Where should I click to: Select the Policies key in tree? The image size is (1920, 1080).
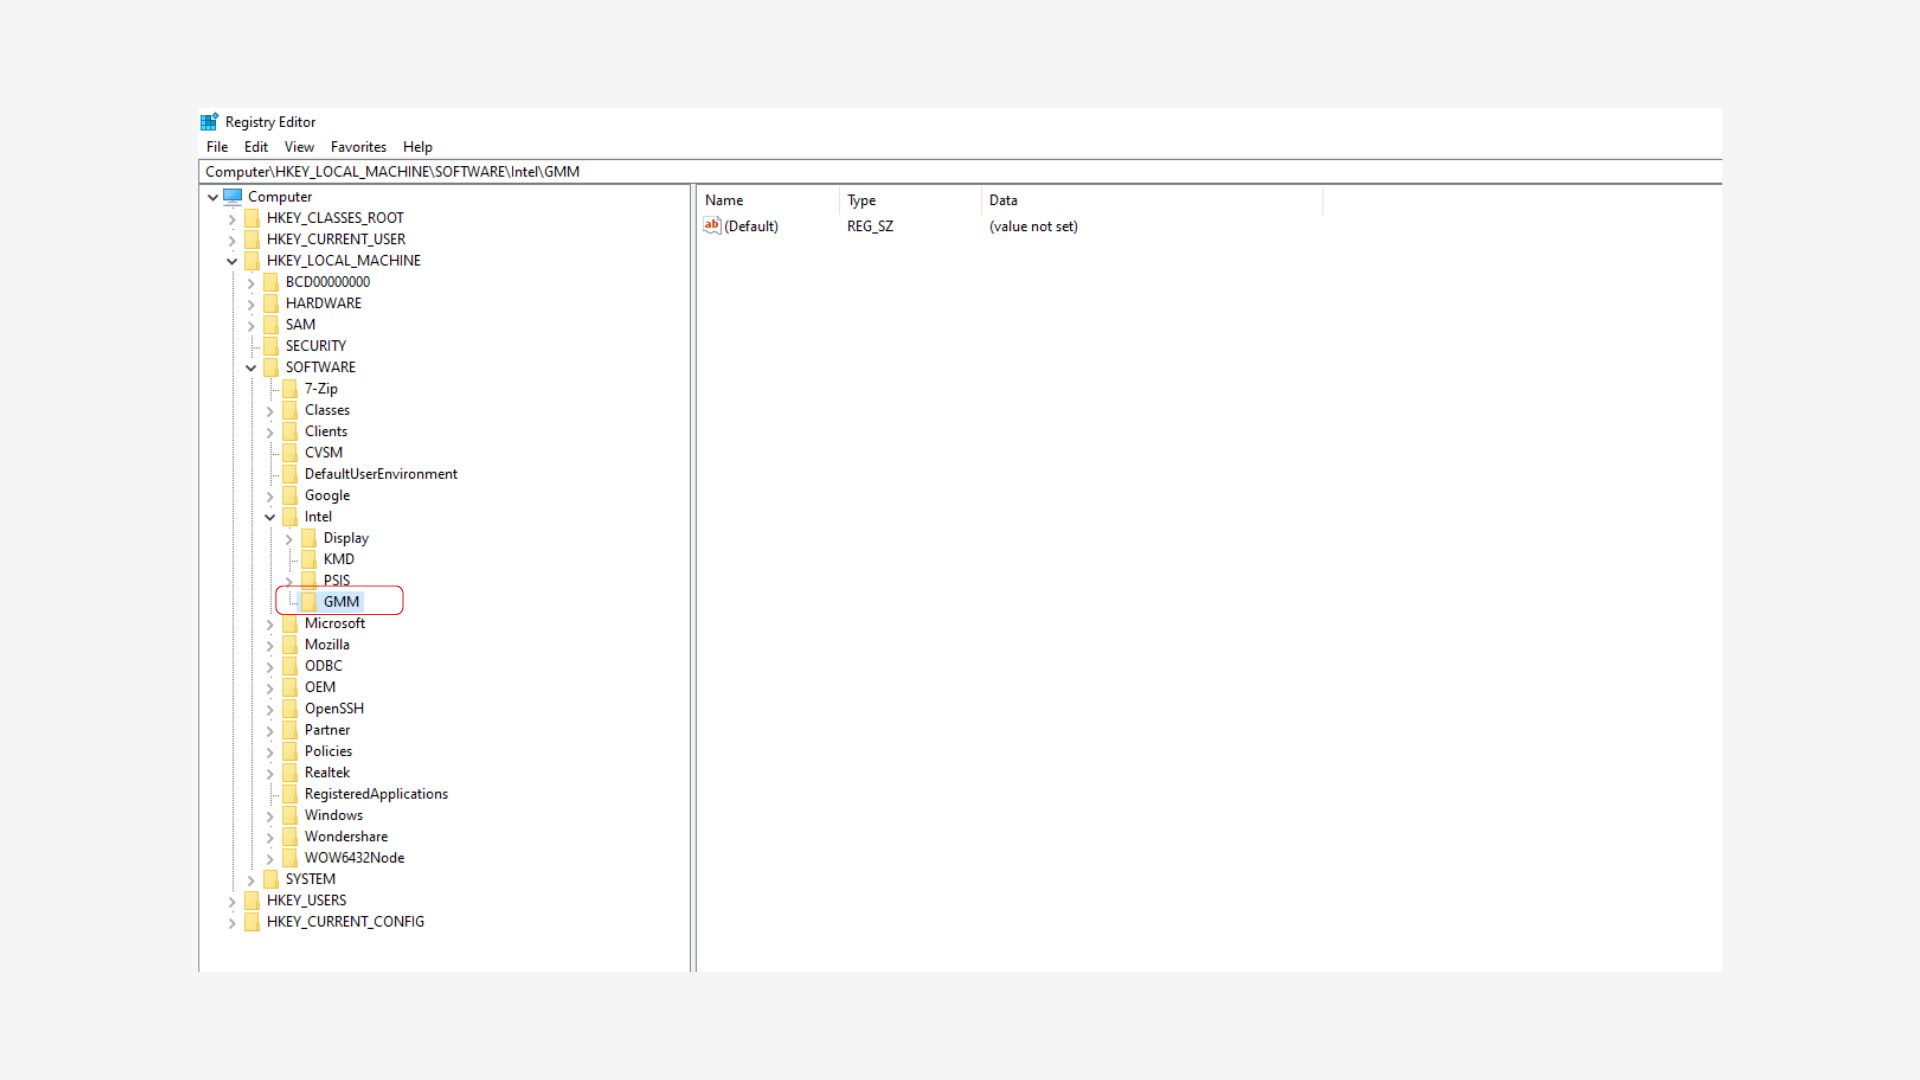328,751
